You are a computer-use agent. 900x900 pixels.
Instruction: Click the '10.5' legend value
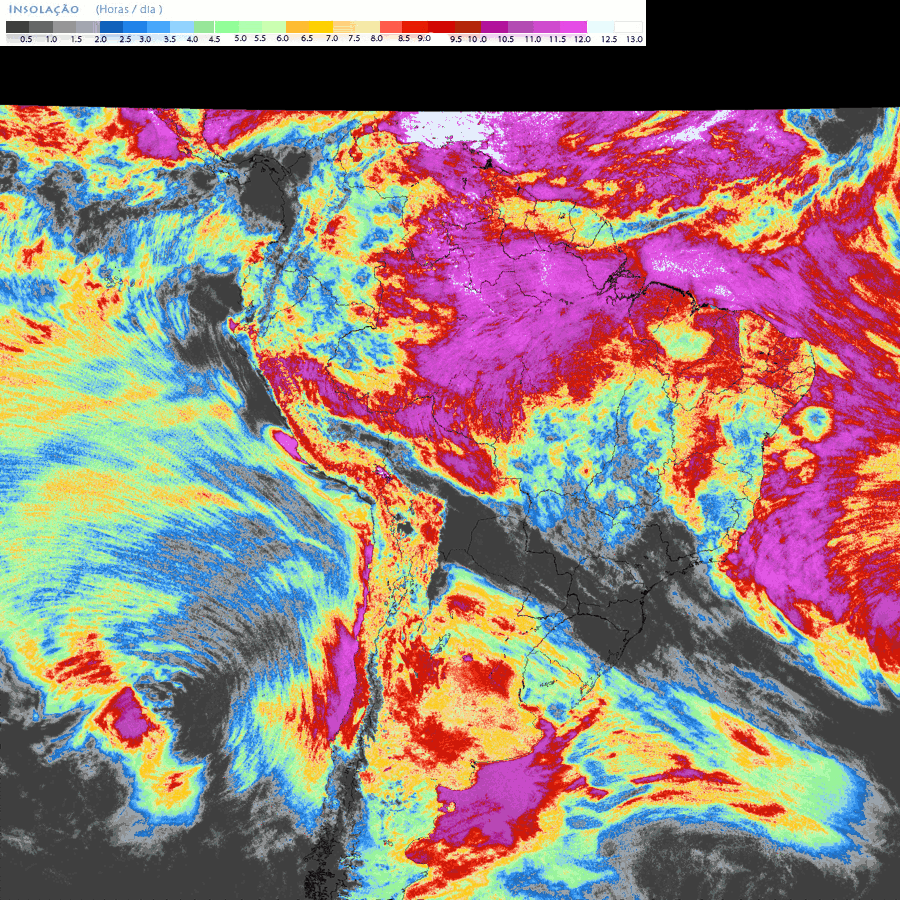point(506,40)
